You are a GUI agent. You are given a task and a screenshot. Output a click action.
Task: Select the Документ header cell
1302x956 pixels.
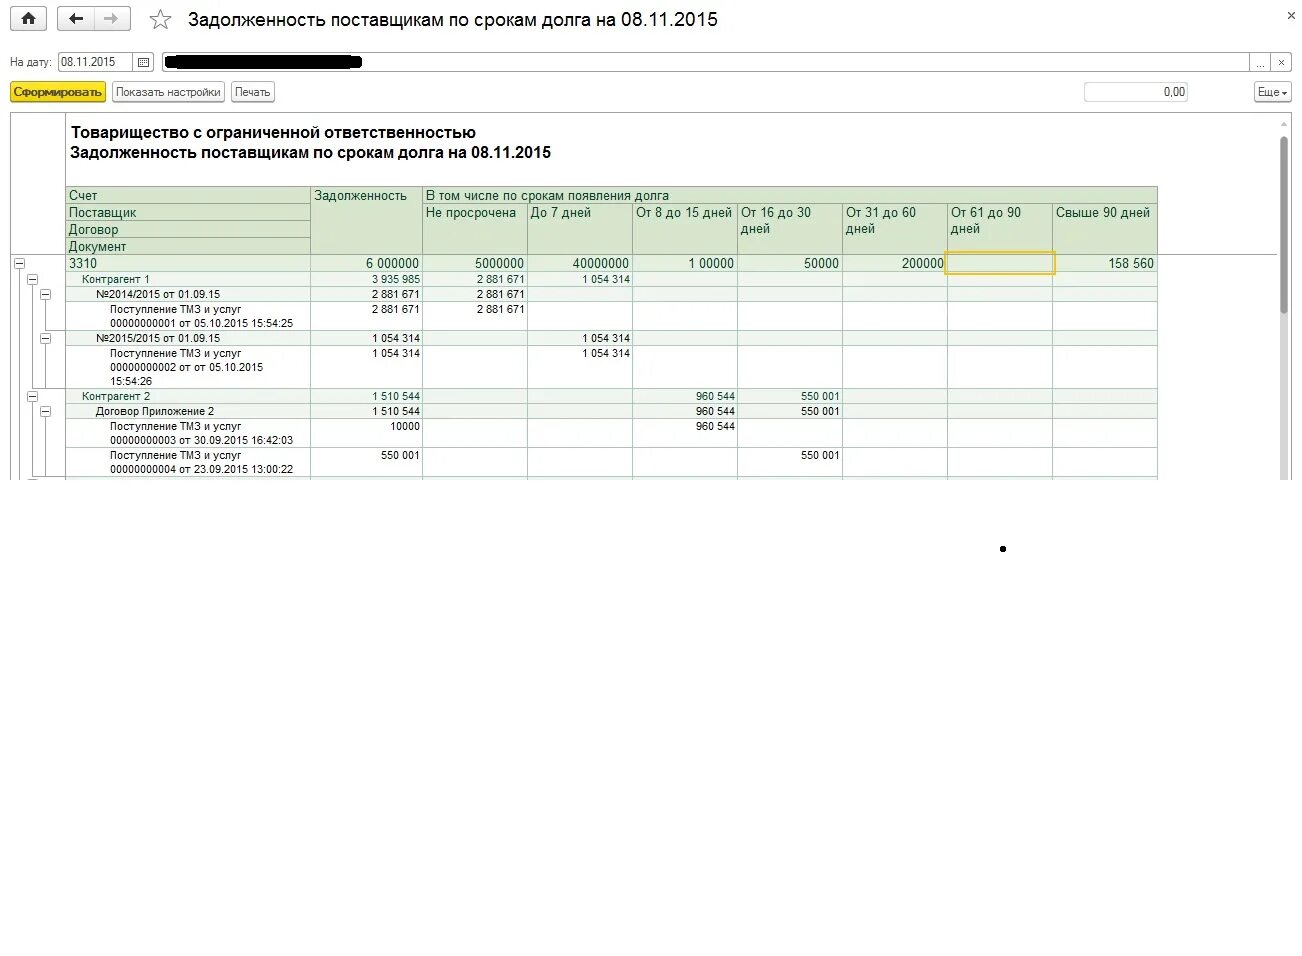point(188,246)
